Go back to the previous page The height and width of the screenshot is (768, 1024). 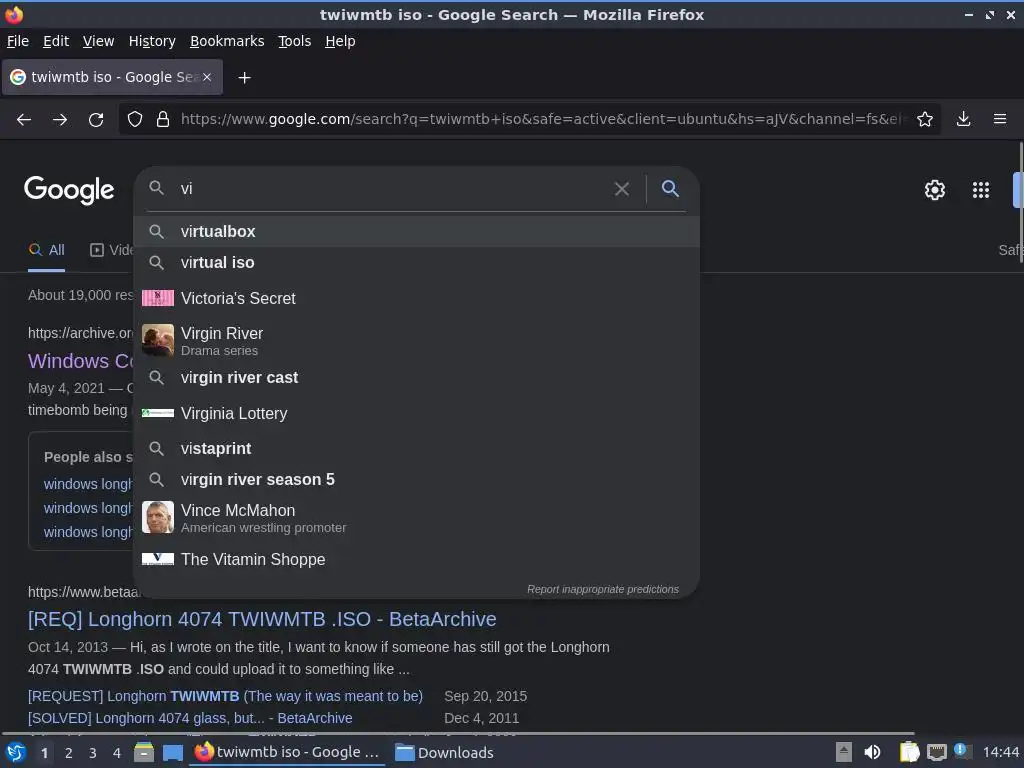(x=24, y=120)
